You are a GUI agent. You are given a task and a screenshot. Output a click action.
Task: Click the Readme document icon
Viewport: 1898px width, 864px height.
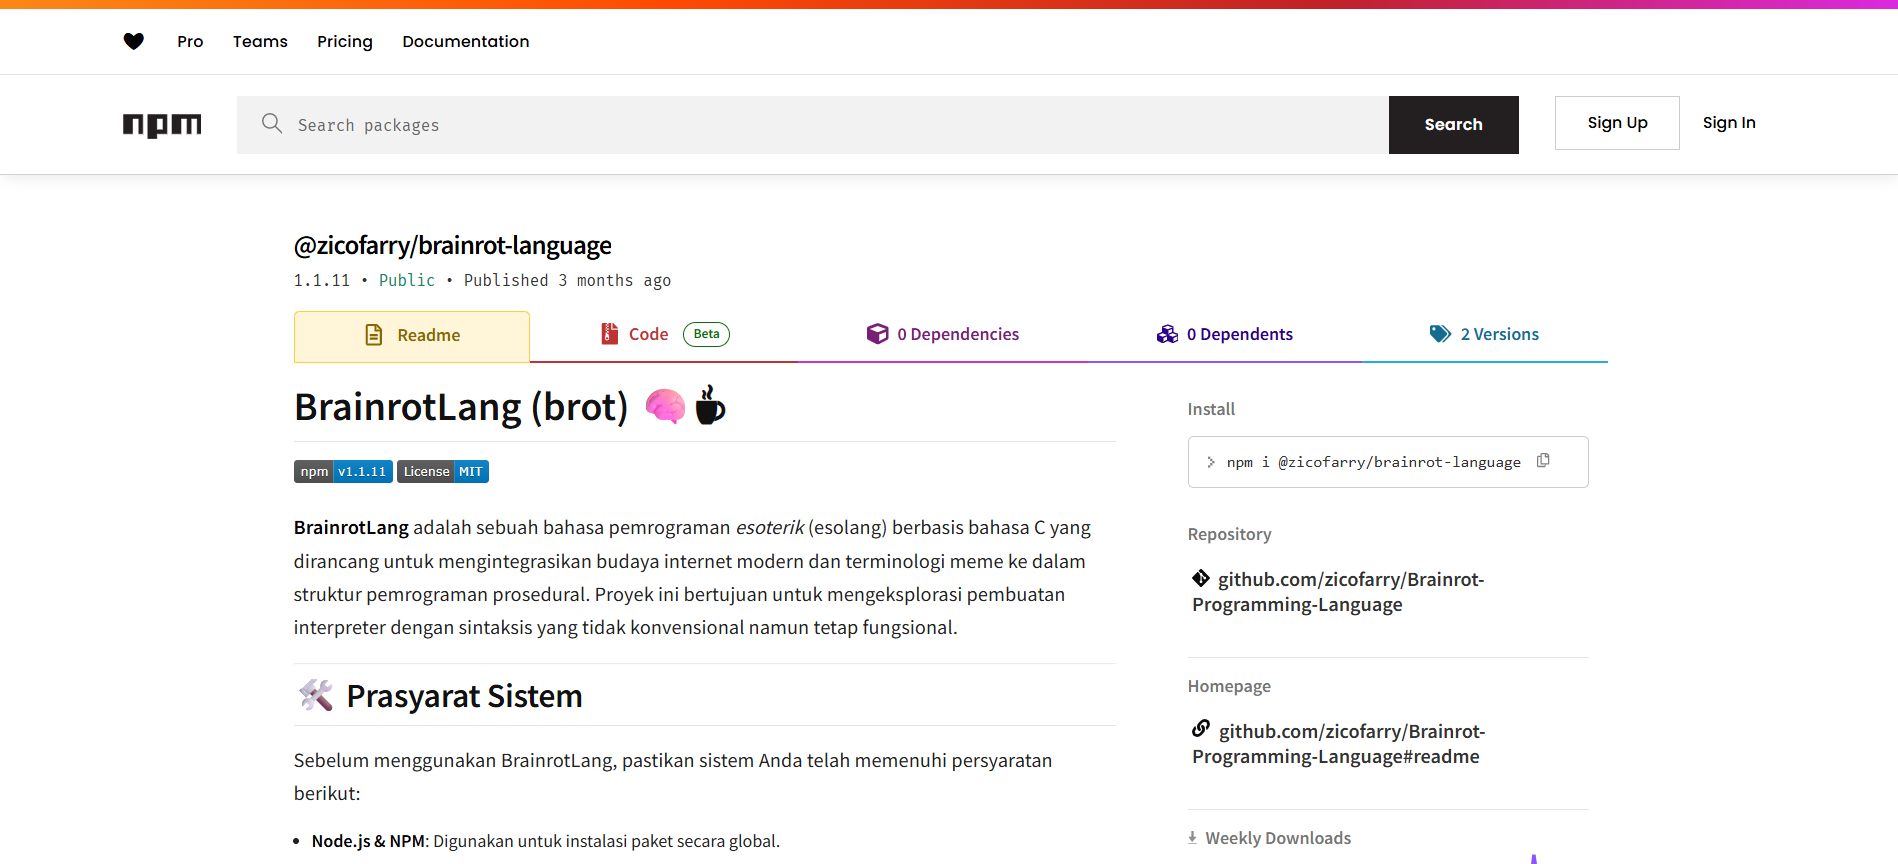tap(374, 335)
